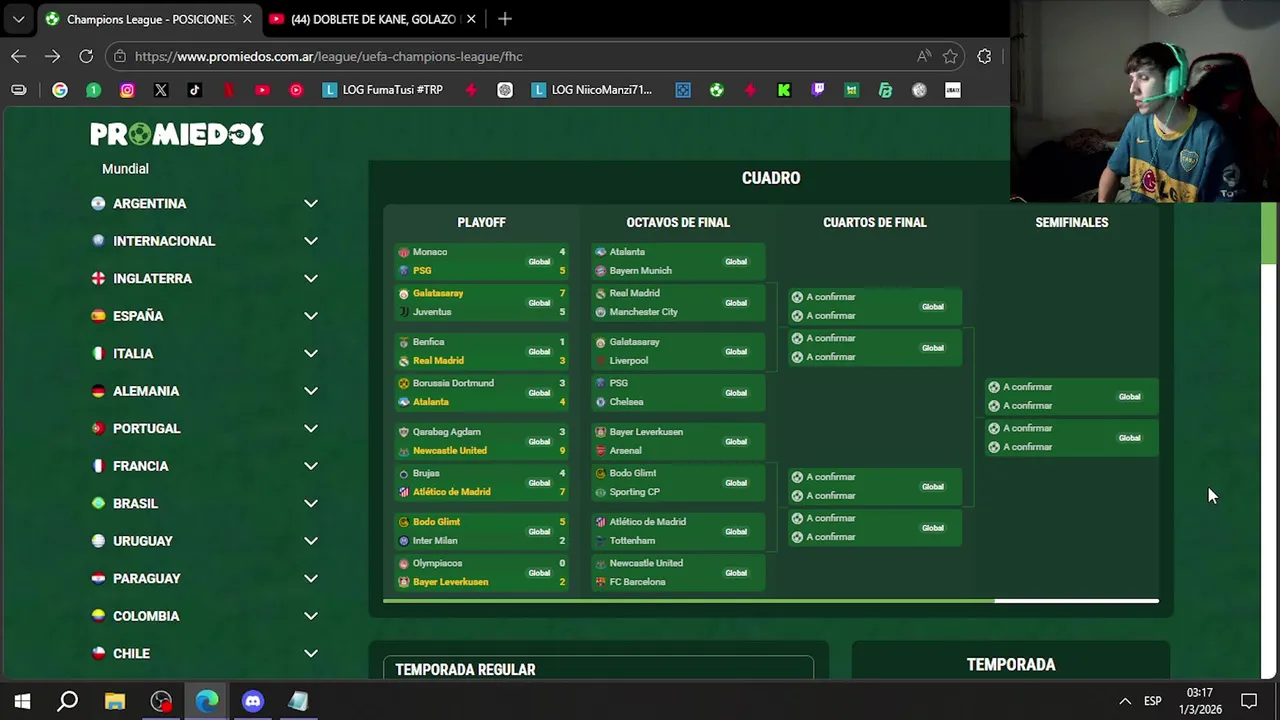Image resolution: width=1280 pixels, height=720 pixels.
Task: Add this page to favorites
Action: pos(950,56)
